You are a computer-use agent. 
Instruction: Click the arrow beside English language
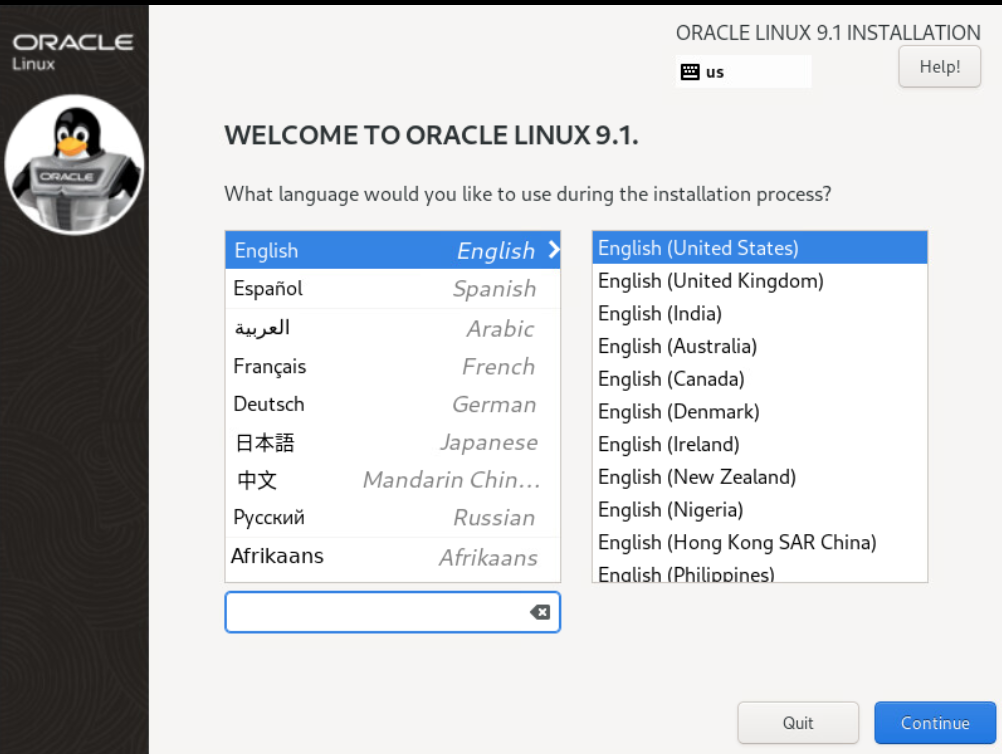click(553, 250)
